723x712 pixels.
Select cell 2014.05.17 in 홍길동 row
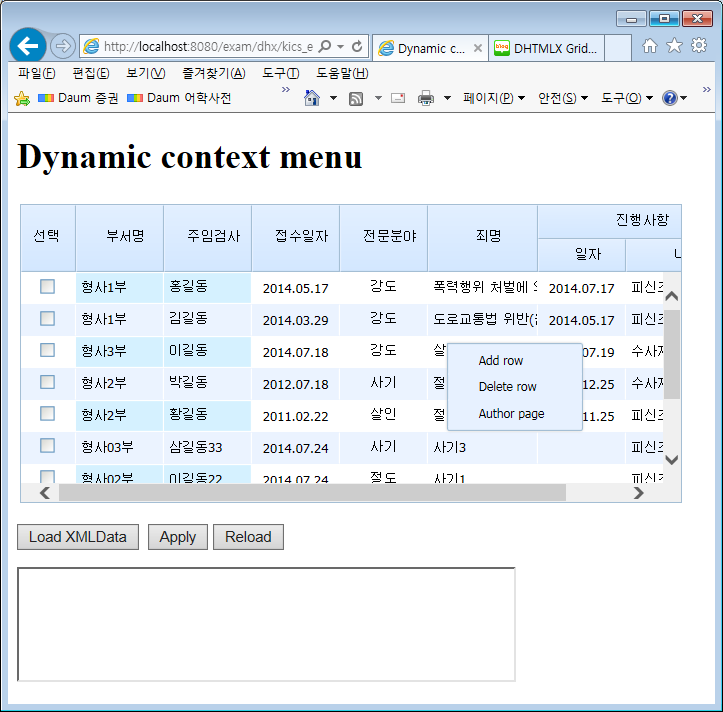pyautogui.click(x=296, y=288)
